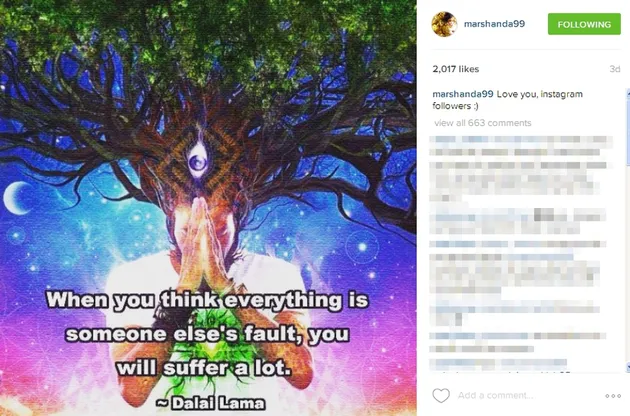Click the comments scrollbar thumb
The width and height of the screenshot is (630, 416).
pyautogui.click(x=628, y=131)
